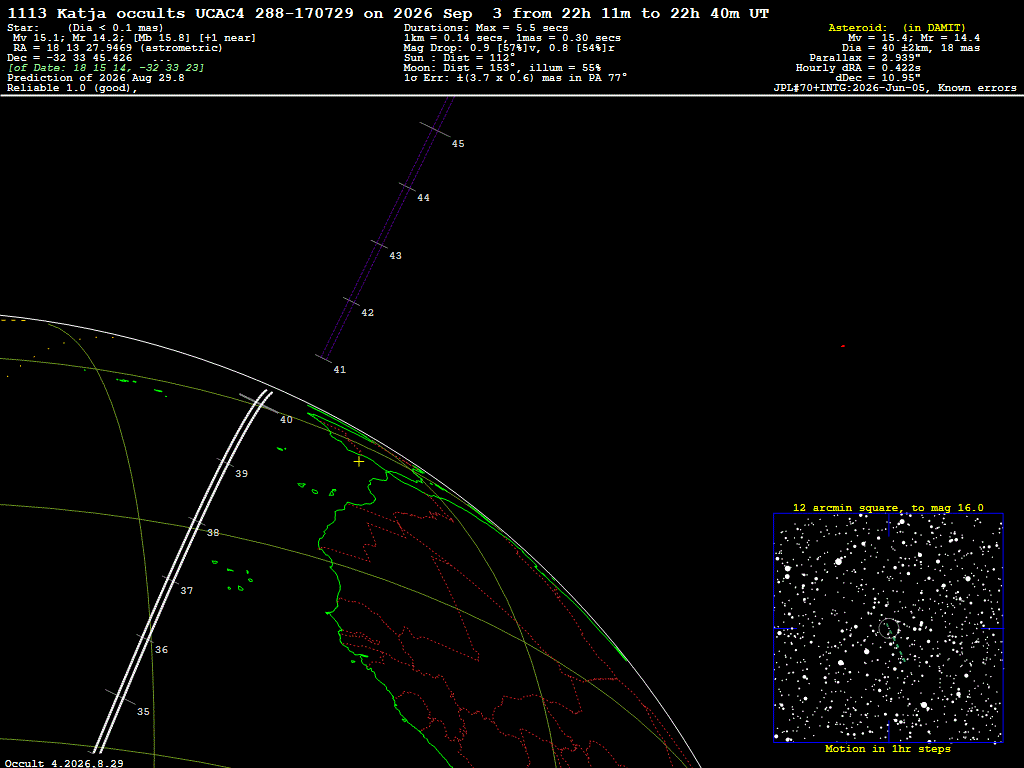Select minute marker 44 on the purple path
The image size is (1024, 768).
(x=423, y=198)
